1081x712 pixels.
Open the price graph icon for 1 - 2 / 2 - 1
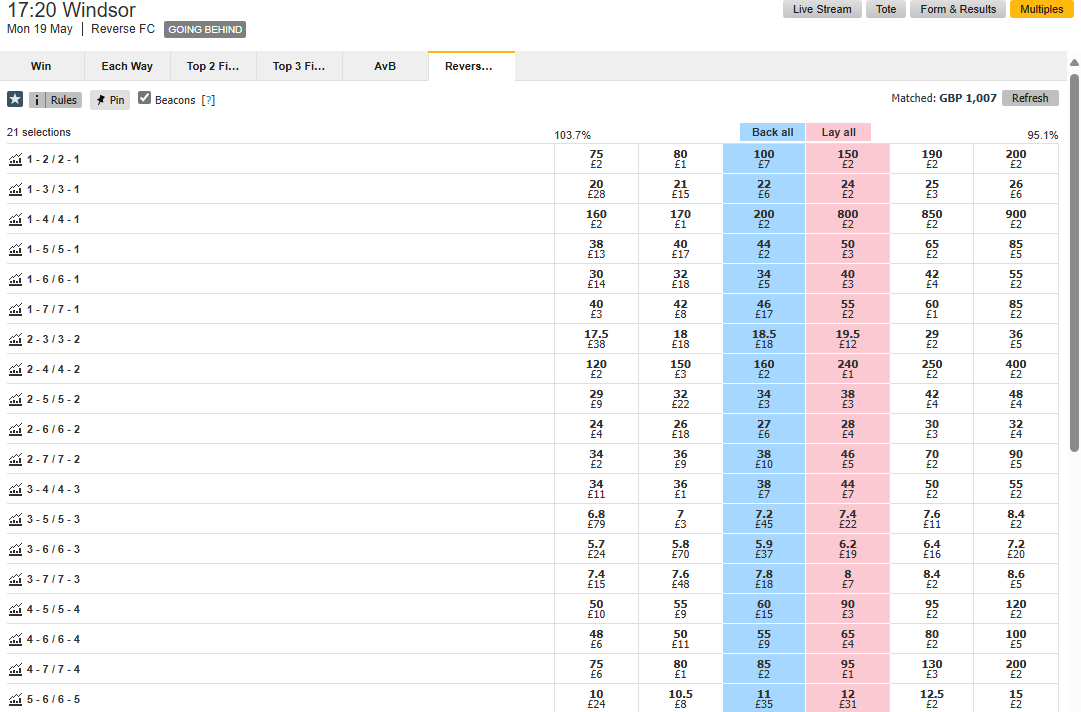(15, 159)
